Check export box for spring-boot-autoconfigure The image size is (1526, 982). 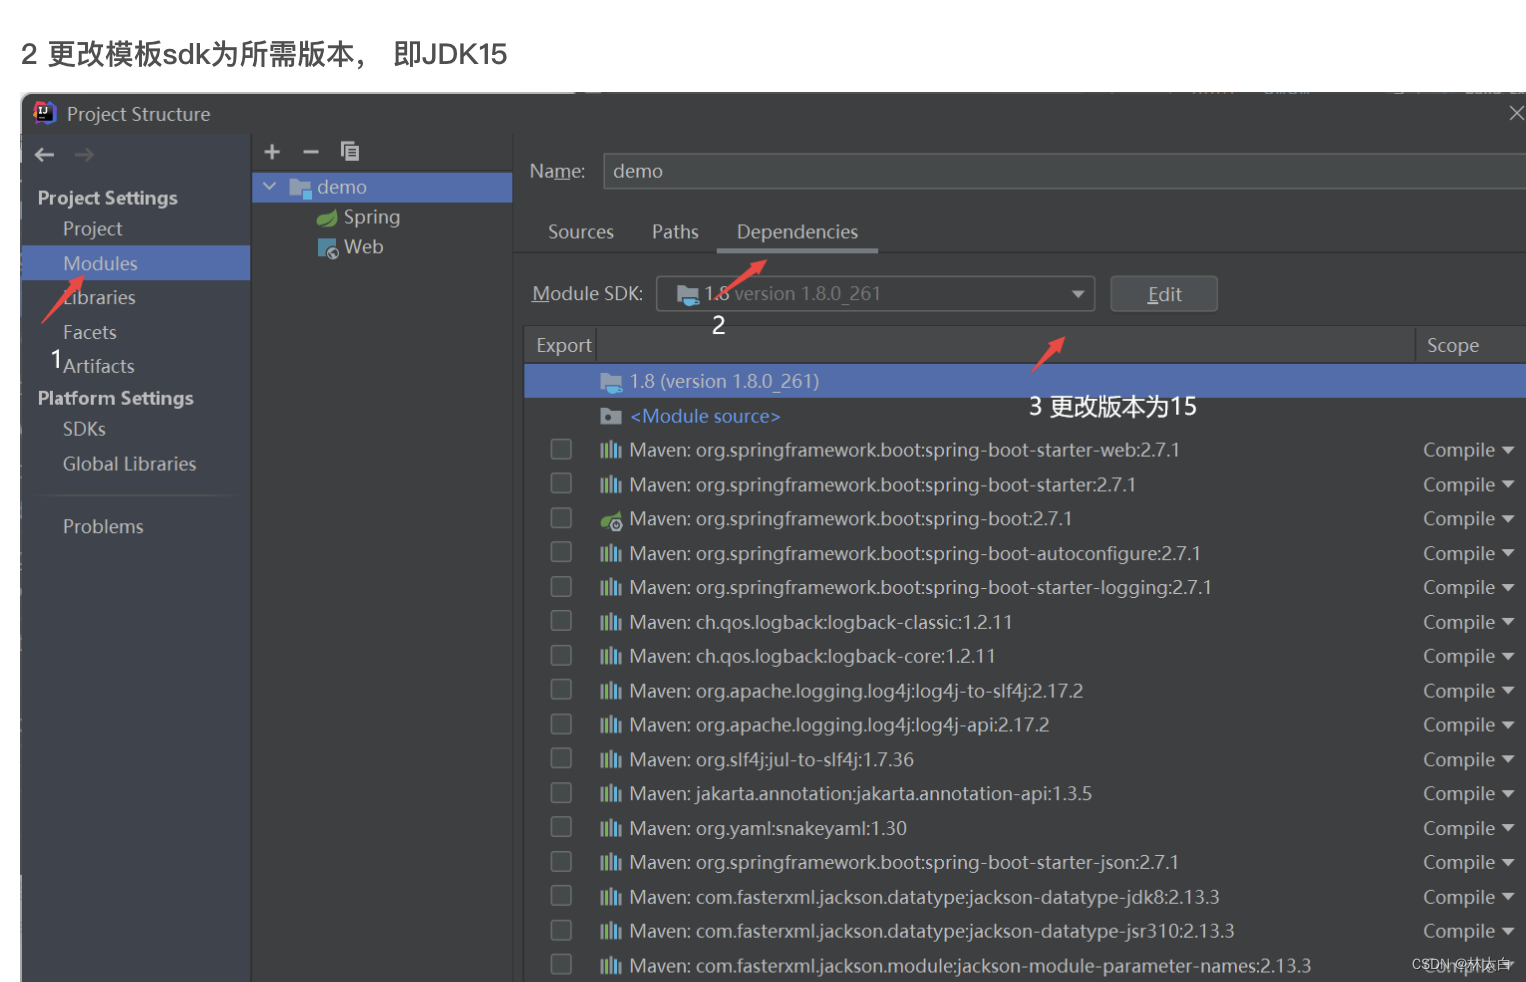(561, 552)
